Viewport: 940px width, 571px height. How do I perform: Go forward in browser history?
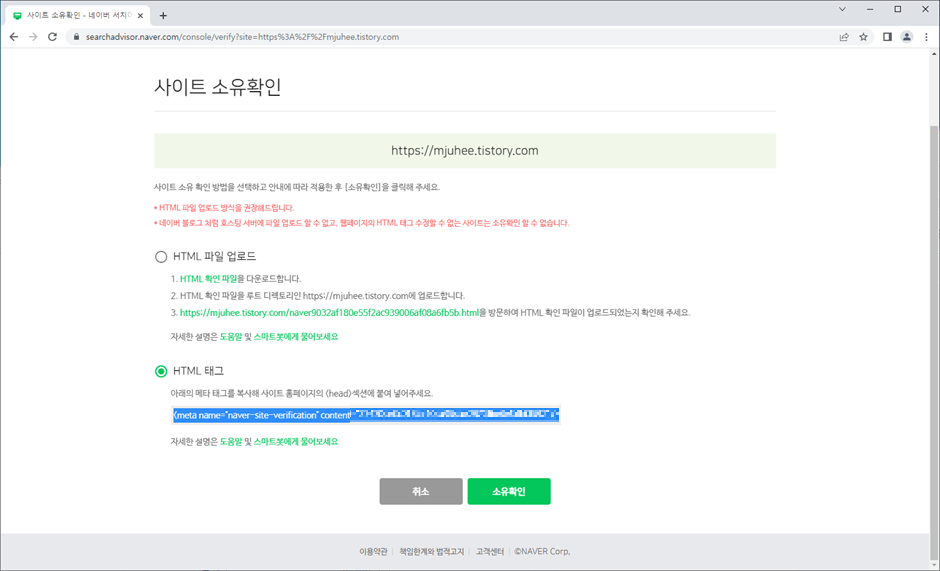pyautogui.click(x=33, y=37)
